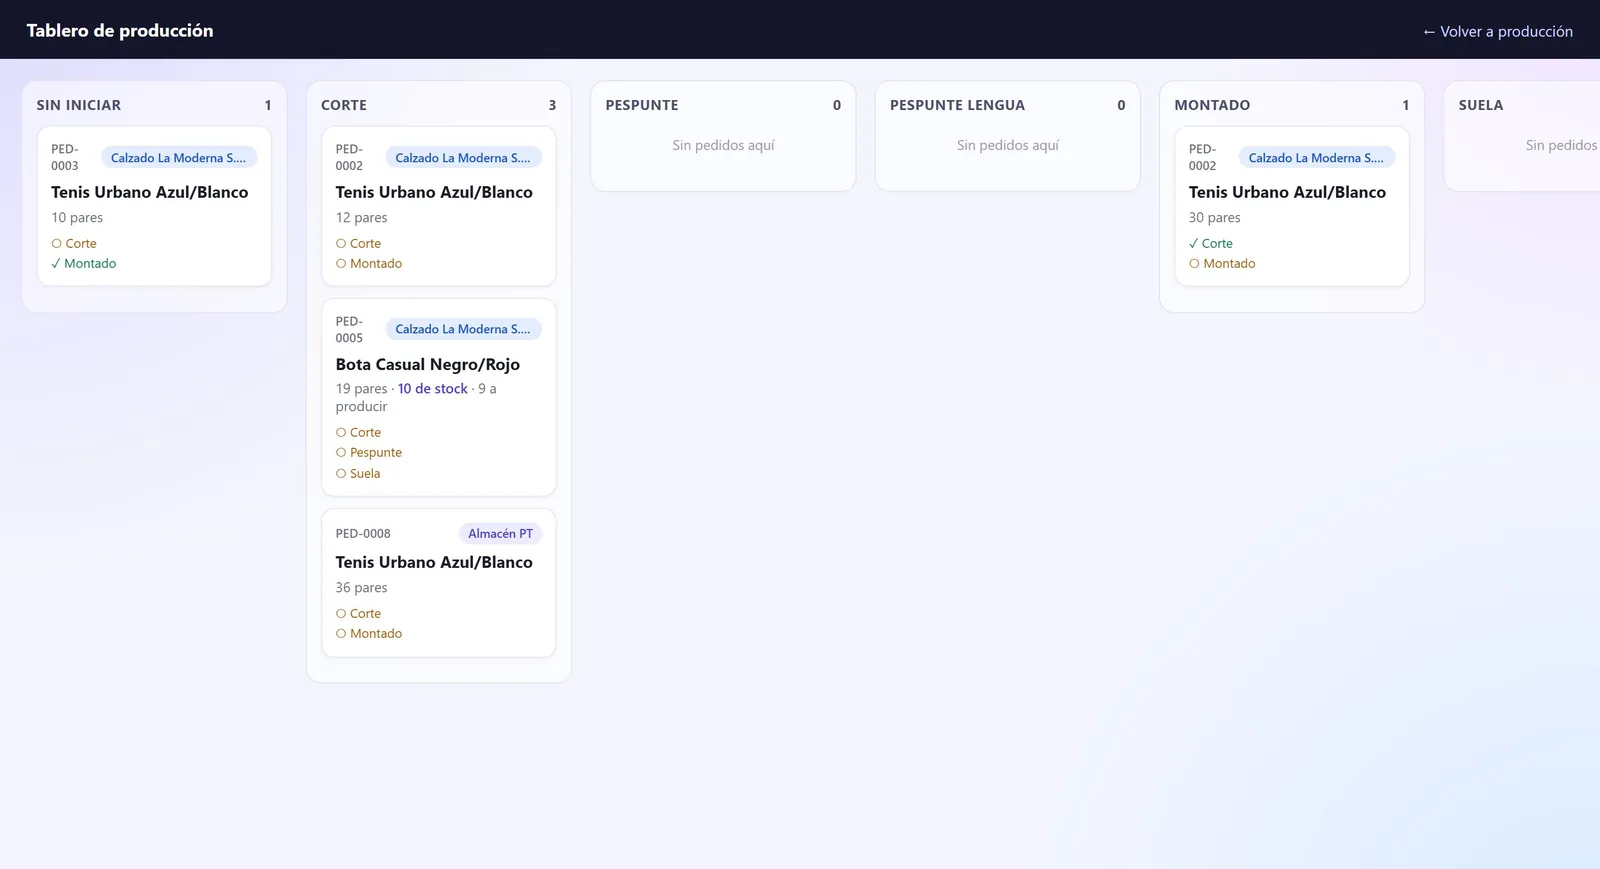Click PESPUNTE column header
The image size is (1600, 869).
[x=642, y=105]
